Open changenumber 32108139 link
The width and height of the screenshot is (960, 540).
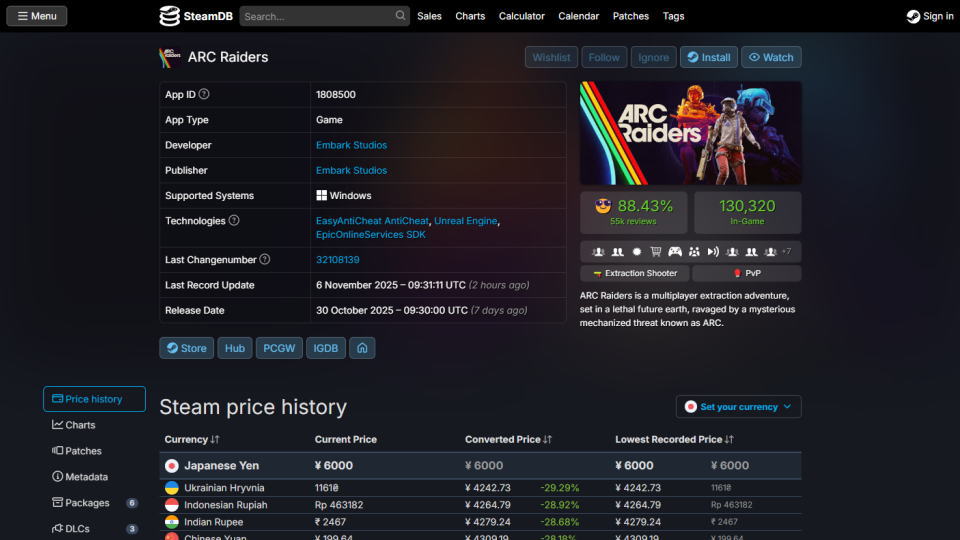click(x=337, y=260)
